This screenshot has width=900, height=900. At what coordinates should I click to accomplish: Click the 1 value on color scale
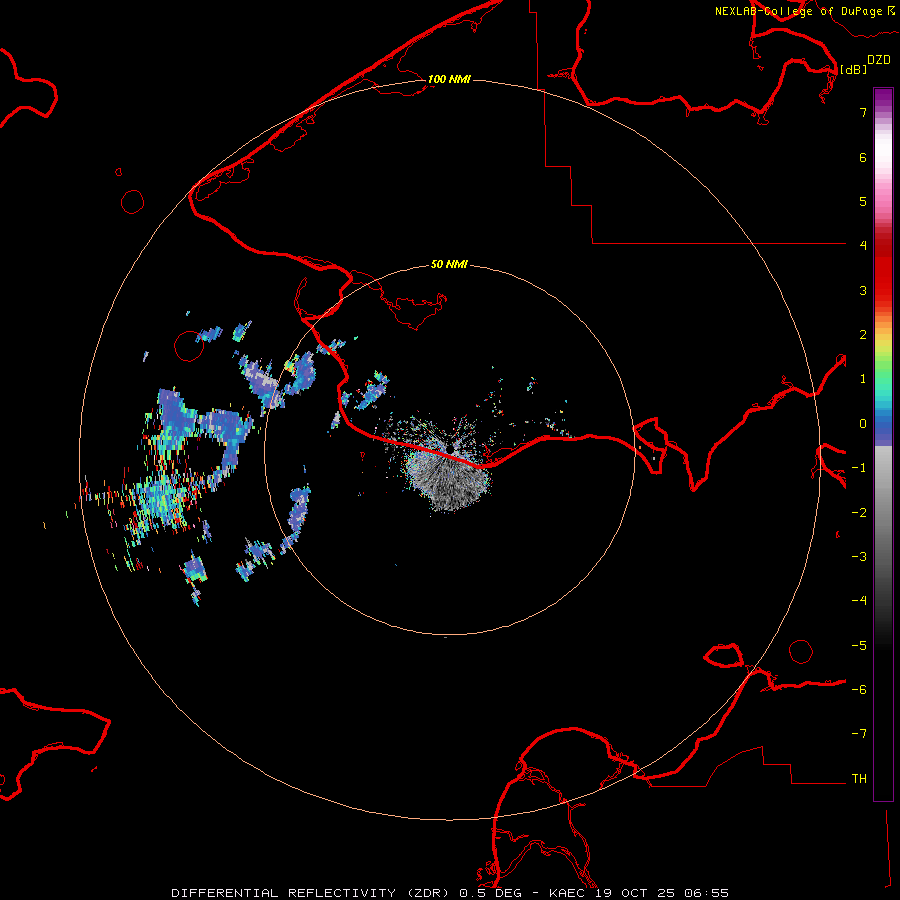863,379
